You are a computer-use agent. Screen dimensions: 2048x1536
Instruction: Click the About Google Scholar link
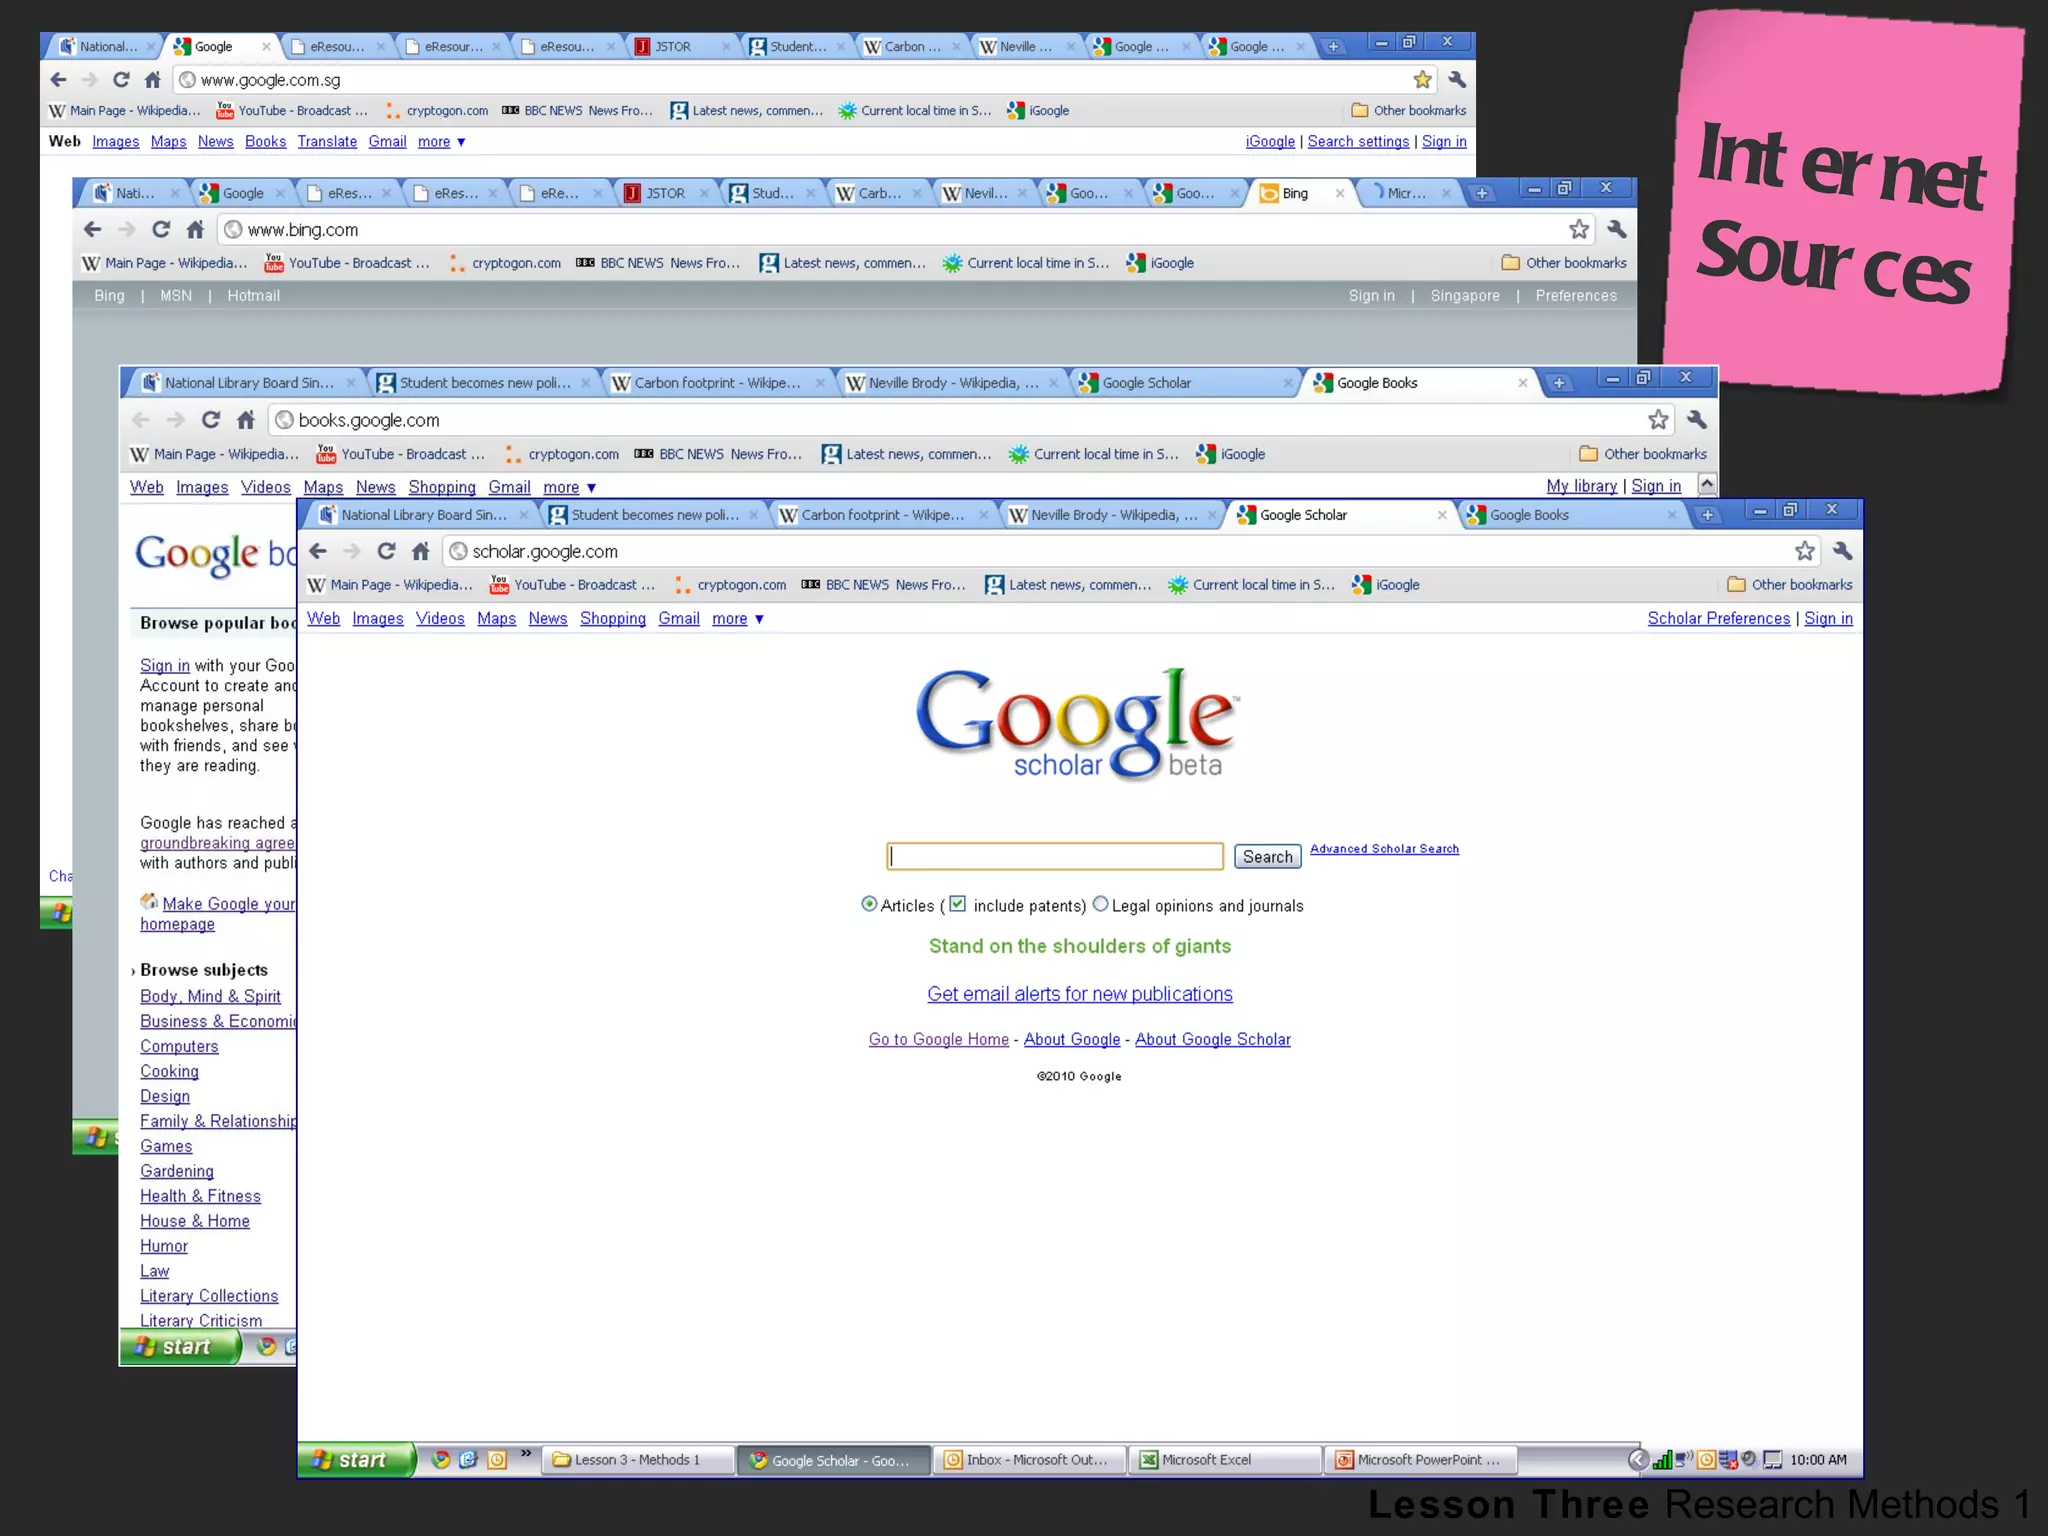1212,1040
